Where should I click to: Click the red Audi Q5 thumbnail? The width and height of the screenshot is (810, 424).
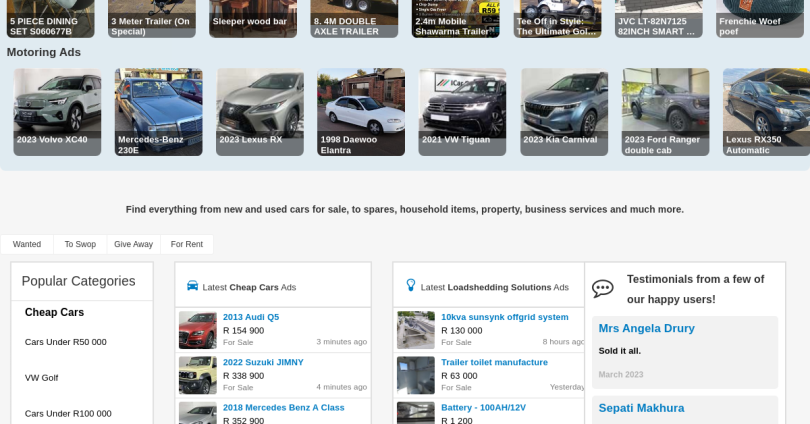coord(198,330)
